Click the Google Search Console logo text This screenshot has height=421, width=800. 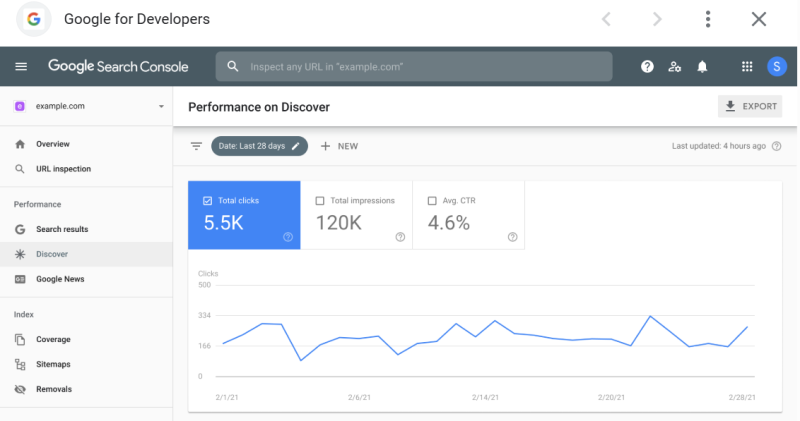coord(118,66)
